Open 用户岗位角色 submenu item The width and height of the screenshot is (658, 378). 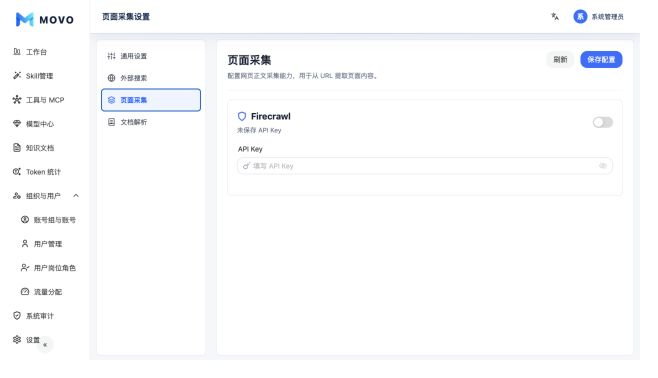[x=48, y=268]
